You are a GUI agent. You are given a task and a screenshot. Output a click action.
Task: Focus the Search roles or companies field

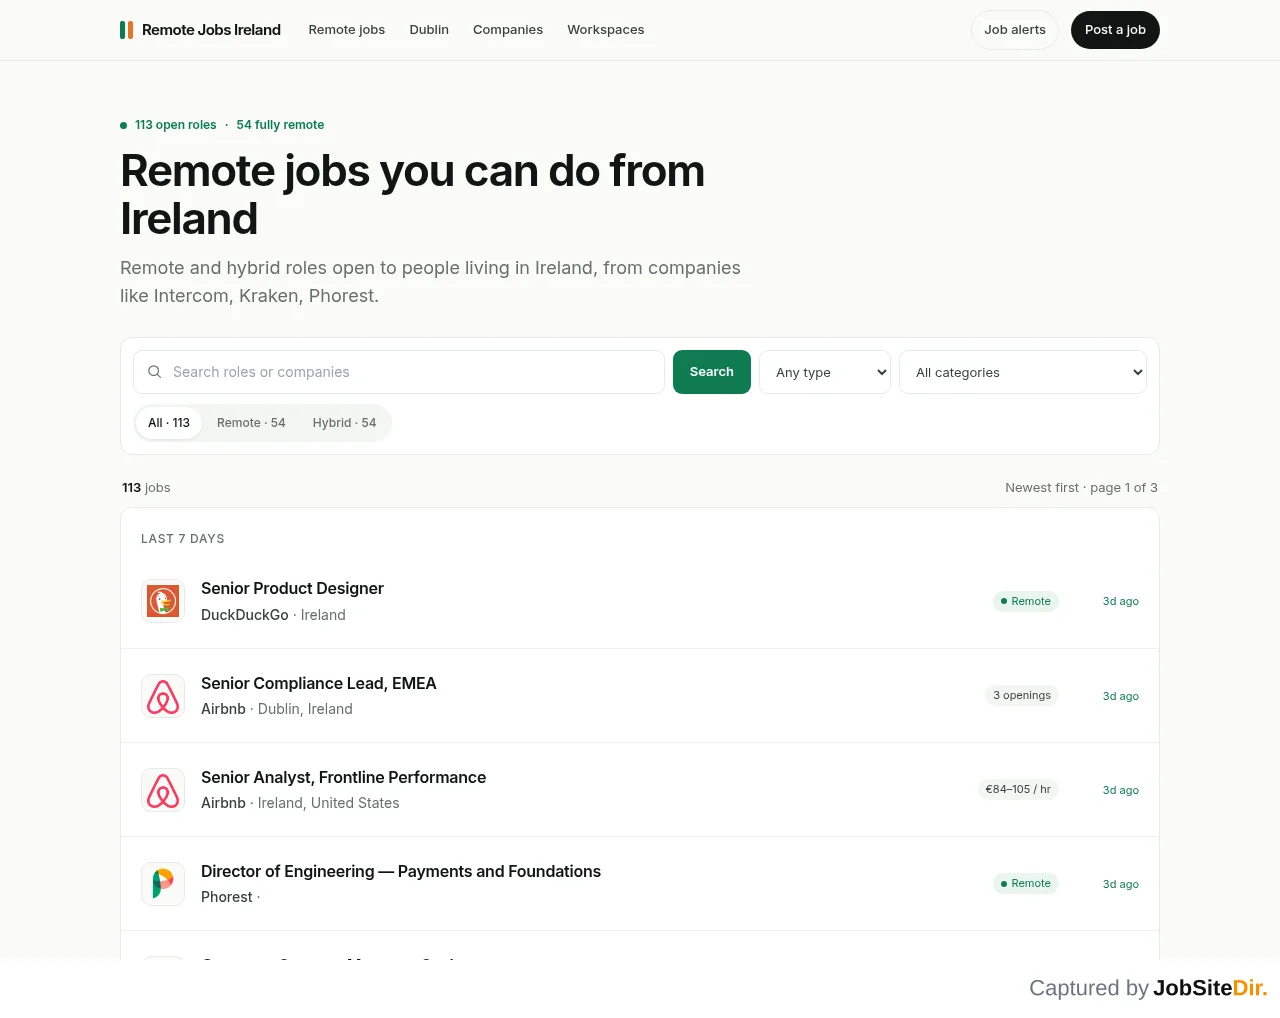tap(399, 372)
